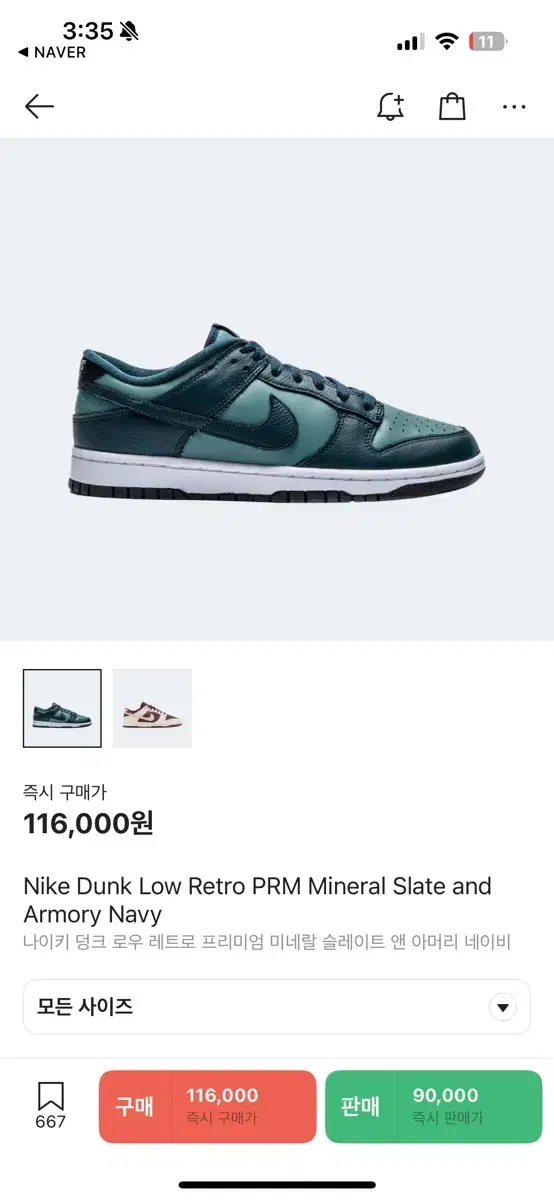Screen dimensions: 554x1200
Task: Click the dropdown arrow in size selector
Action: tap(503, 1007)
